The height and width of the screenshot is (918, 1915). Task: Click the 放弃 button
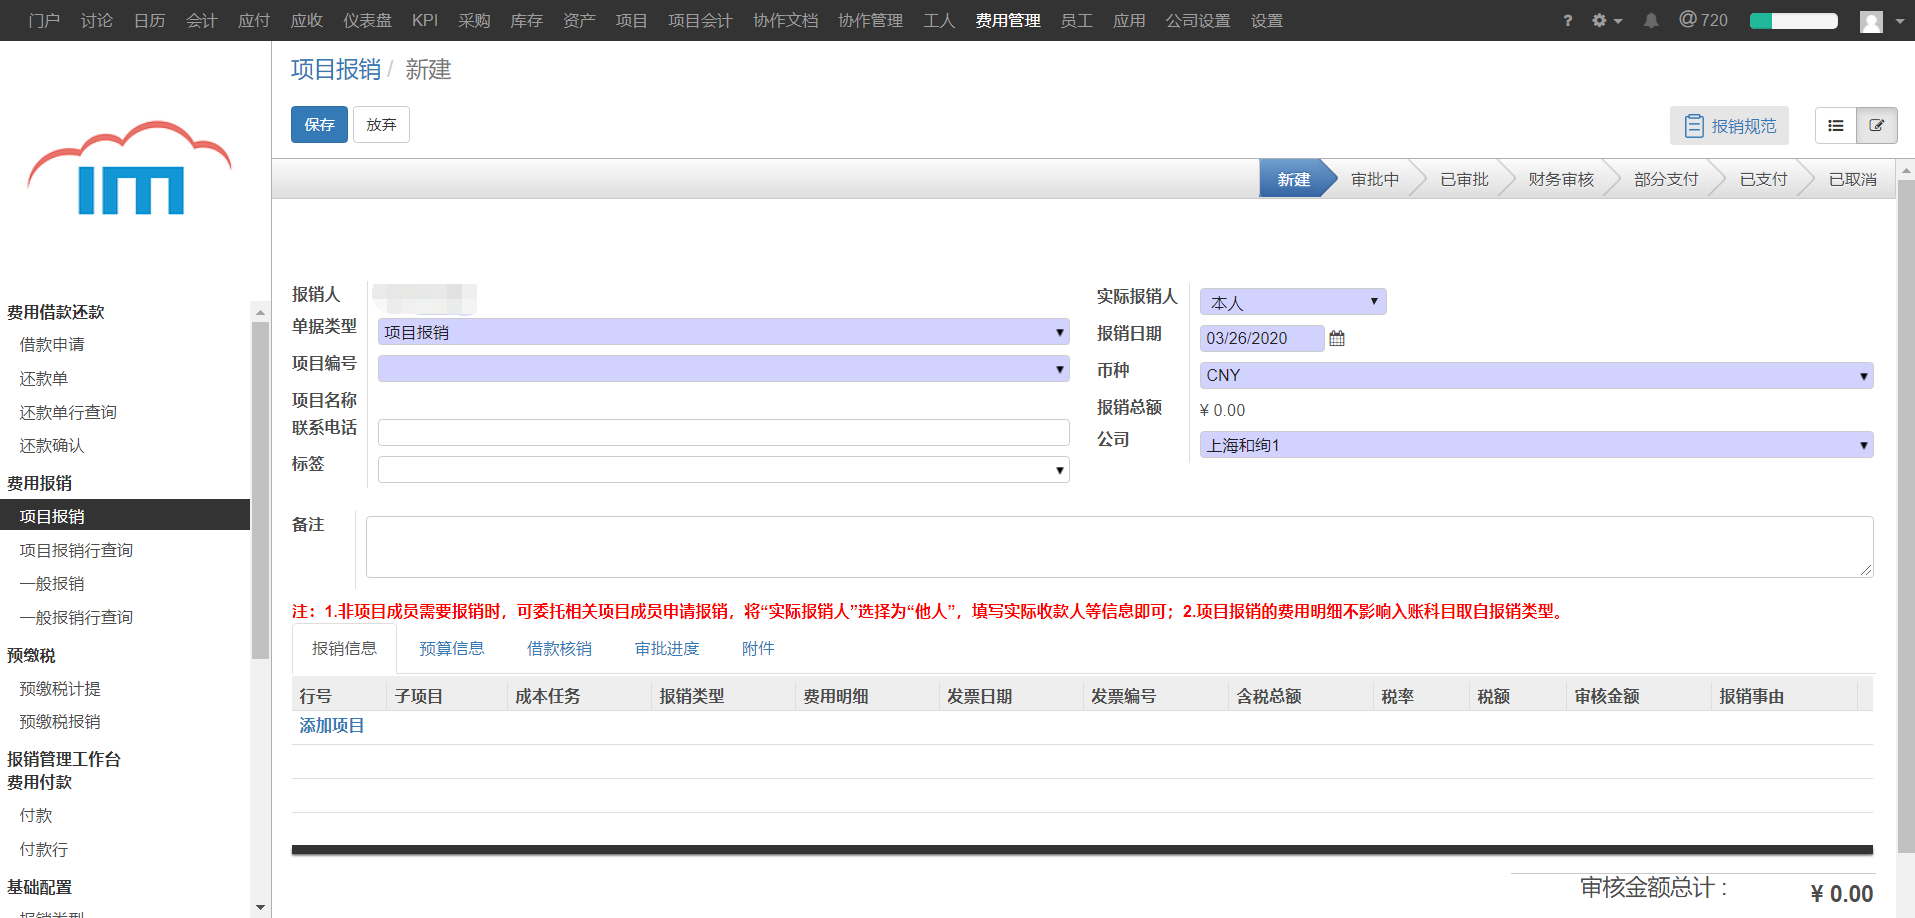click(x=381, y=125)
